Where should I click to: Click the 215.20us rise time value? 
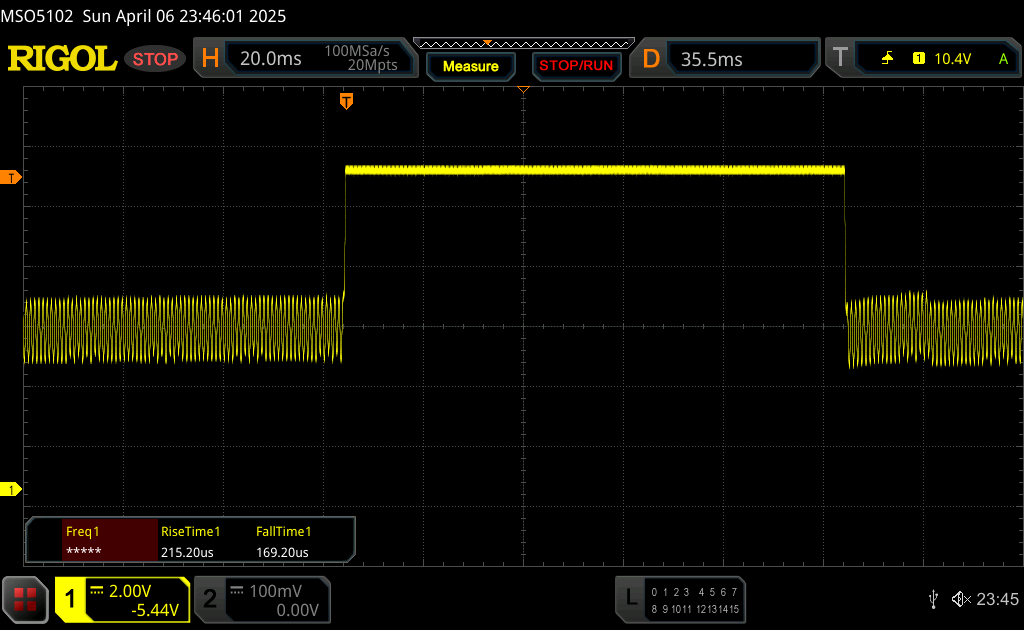pyautogui.click(x=187, y=552)
